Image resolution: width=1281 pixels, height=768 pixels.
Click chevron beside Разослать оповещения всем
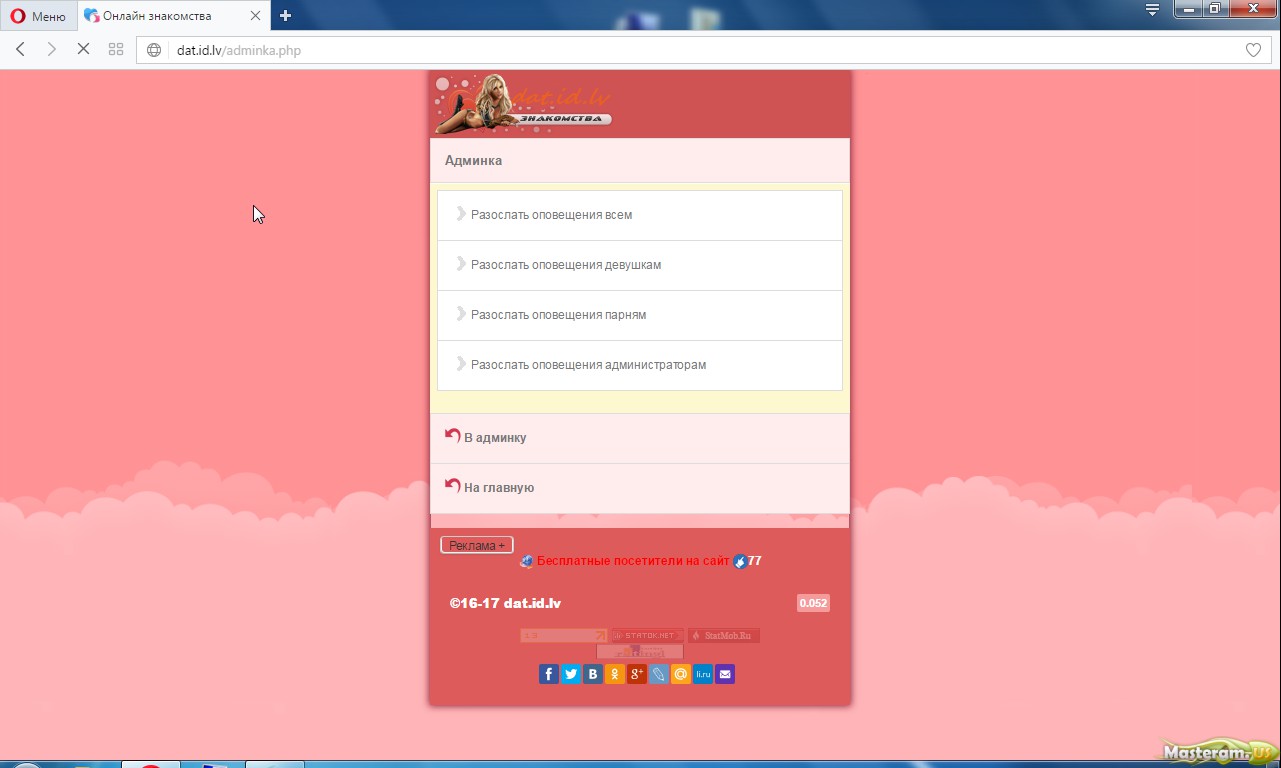click(461, 214)
